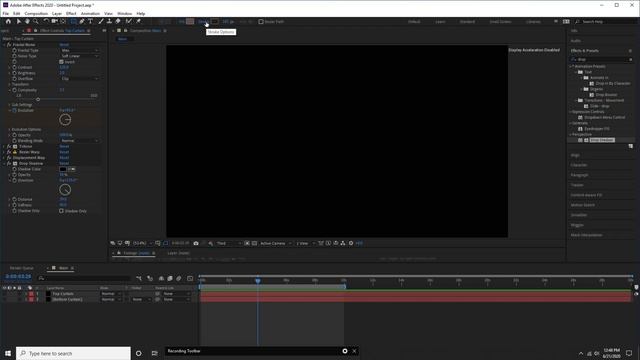The height and width of the screenshot is (360, 640).
Task: Select the Clone Stamp tool
Action: point(109,21)
